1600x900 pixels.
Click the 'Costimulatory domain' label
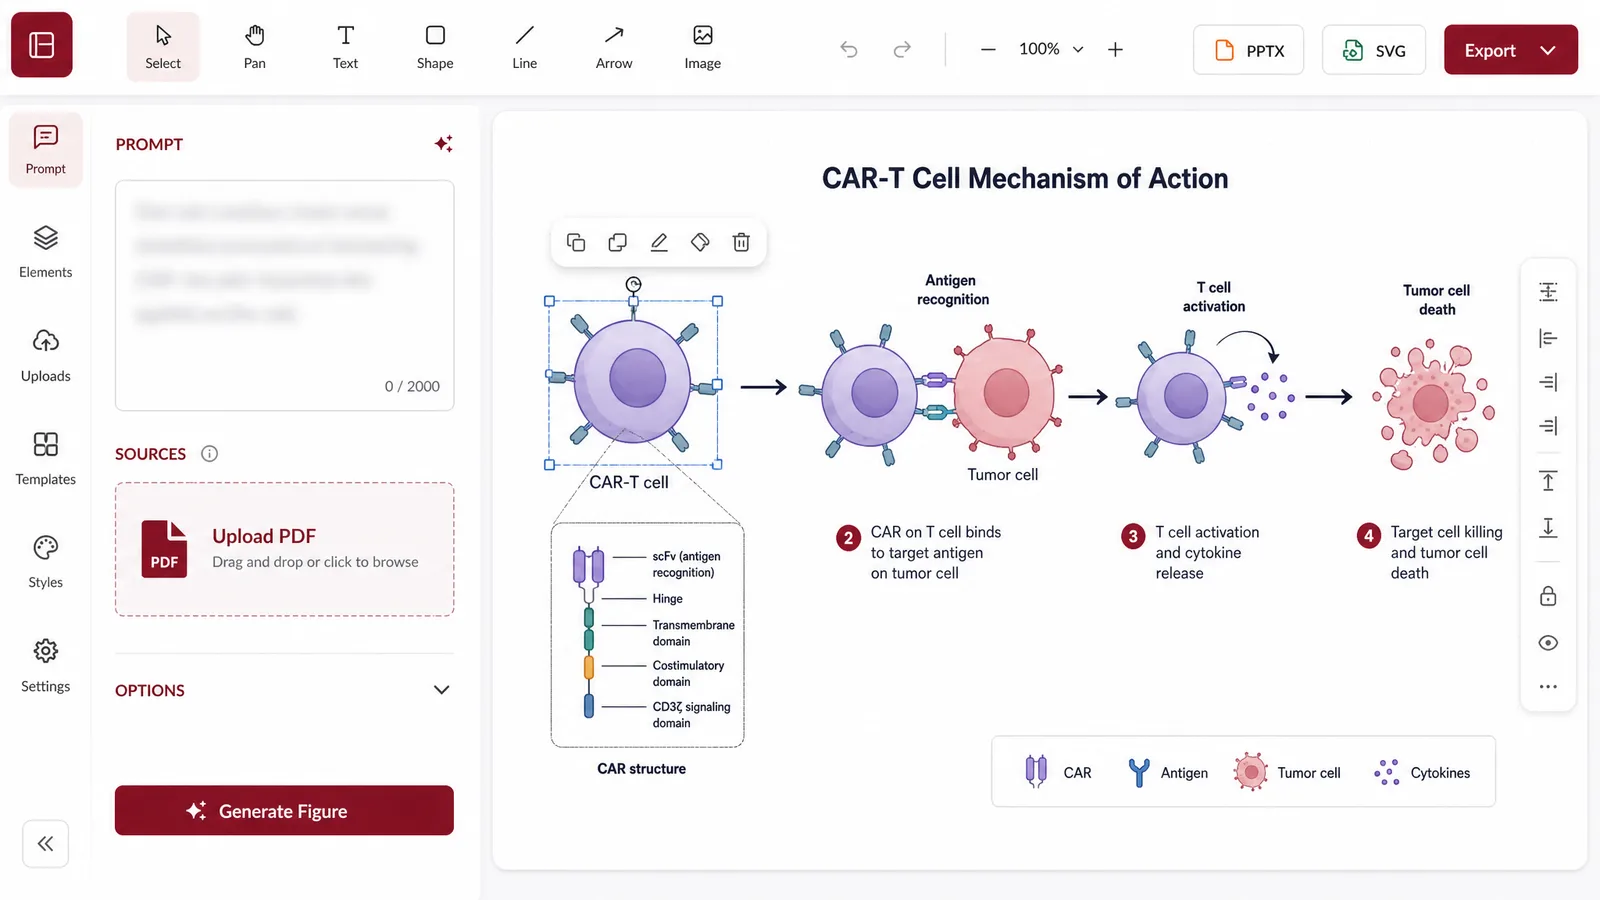coord(688,673)
